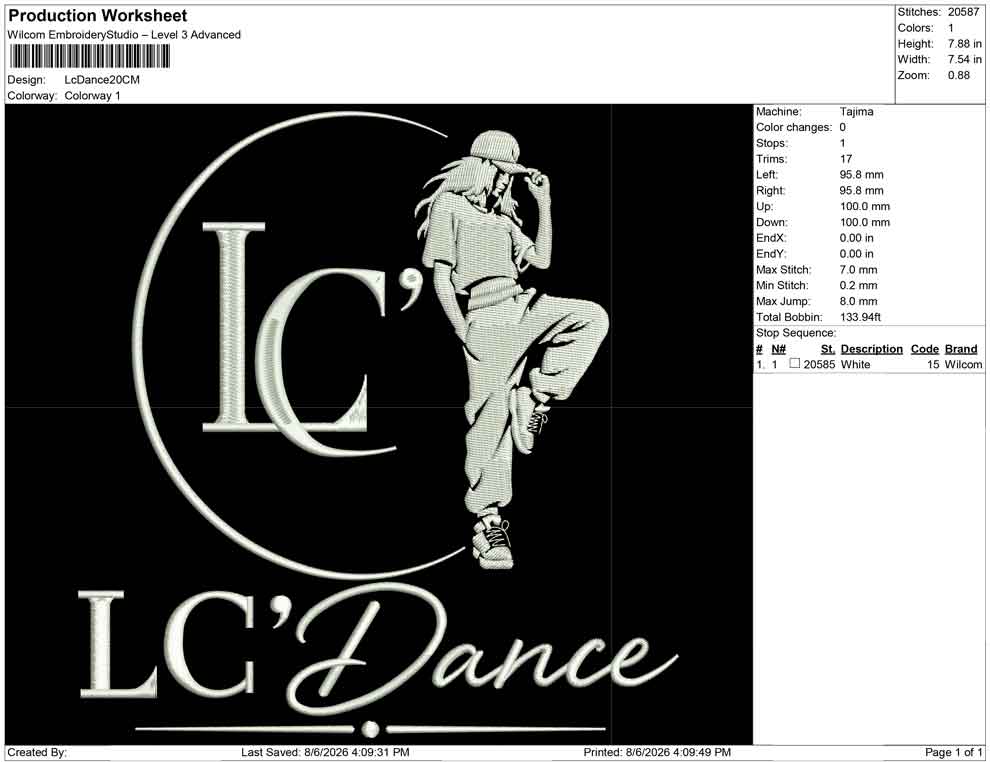Click the 'Page 1 of 1' footer text

(953, 753)
